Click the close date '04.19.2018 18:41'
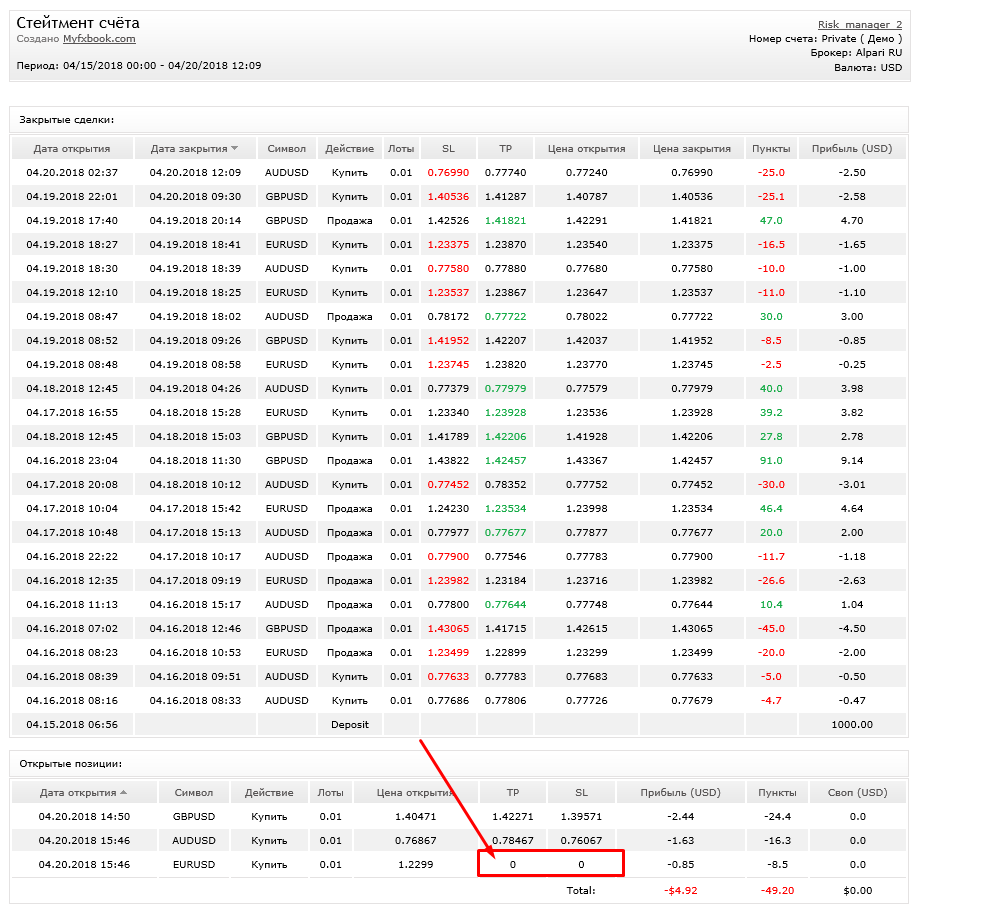Screen dimensions: 995x910 click(x=195, y=244)
